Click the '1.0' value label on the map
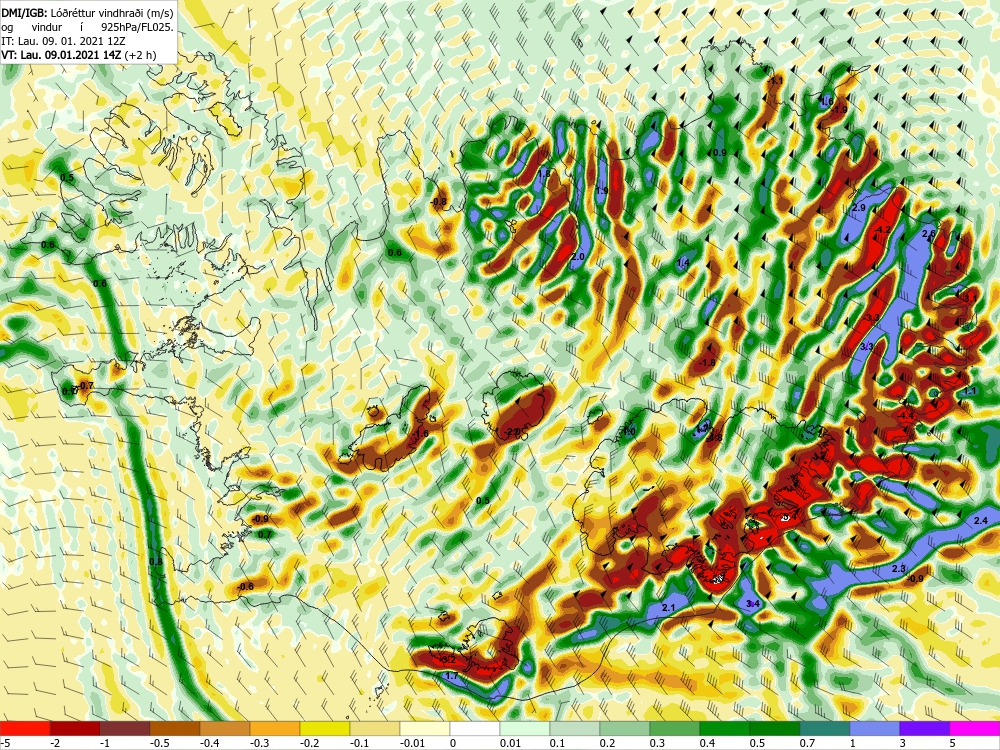Viewport: 1000px width, 750px height. pyautogui.click(x=629, y=432)
